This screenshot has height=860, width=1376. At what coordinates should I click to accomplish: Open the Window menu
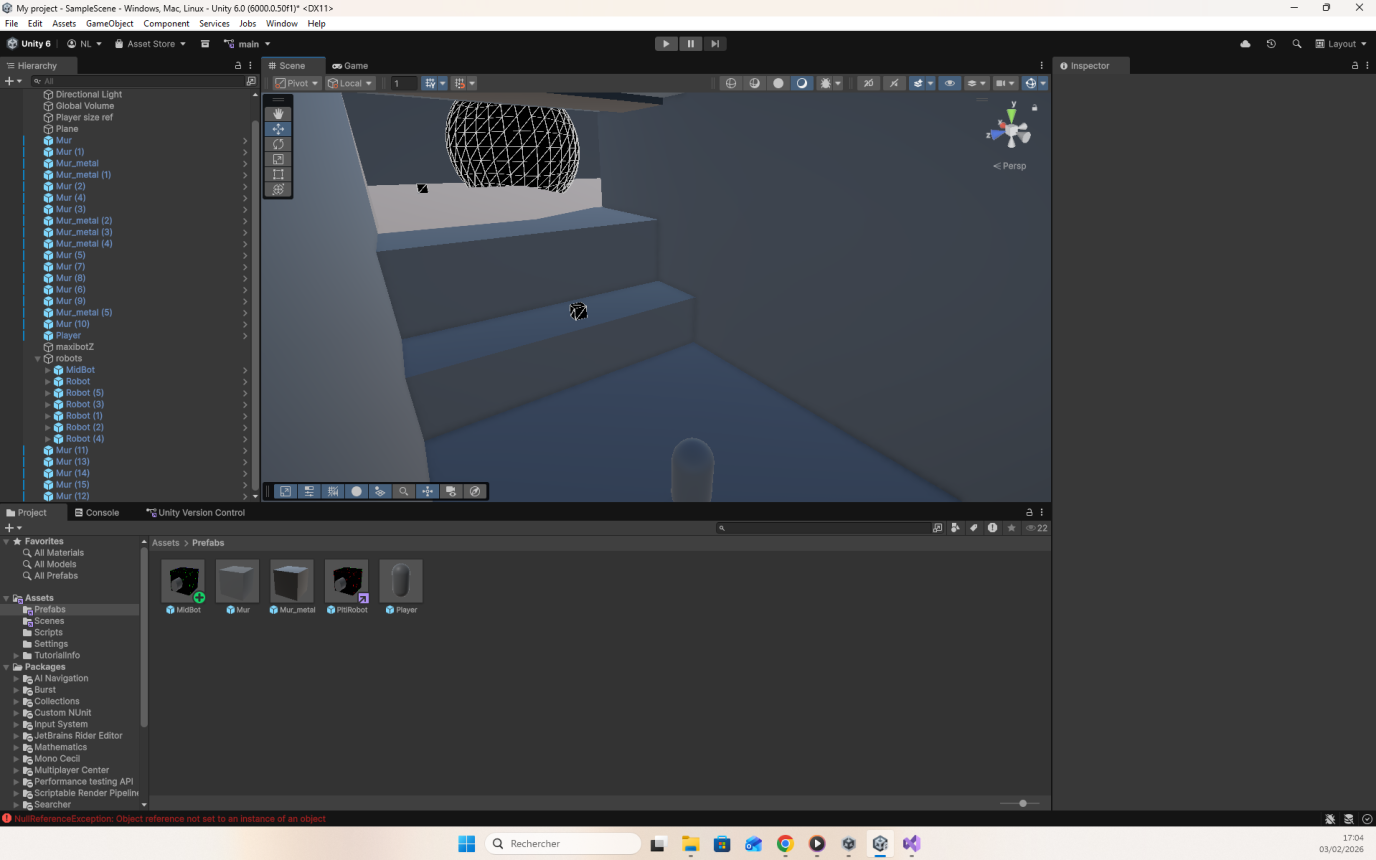pos(282,23)
